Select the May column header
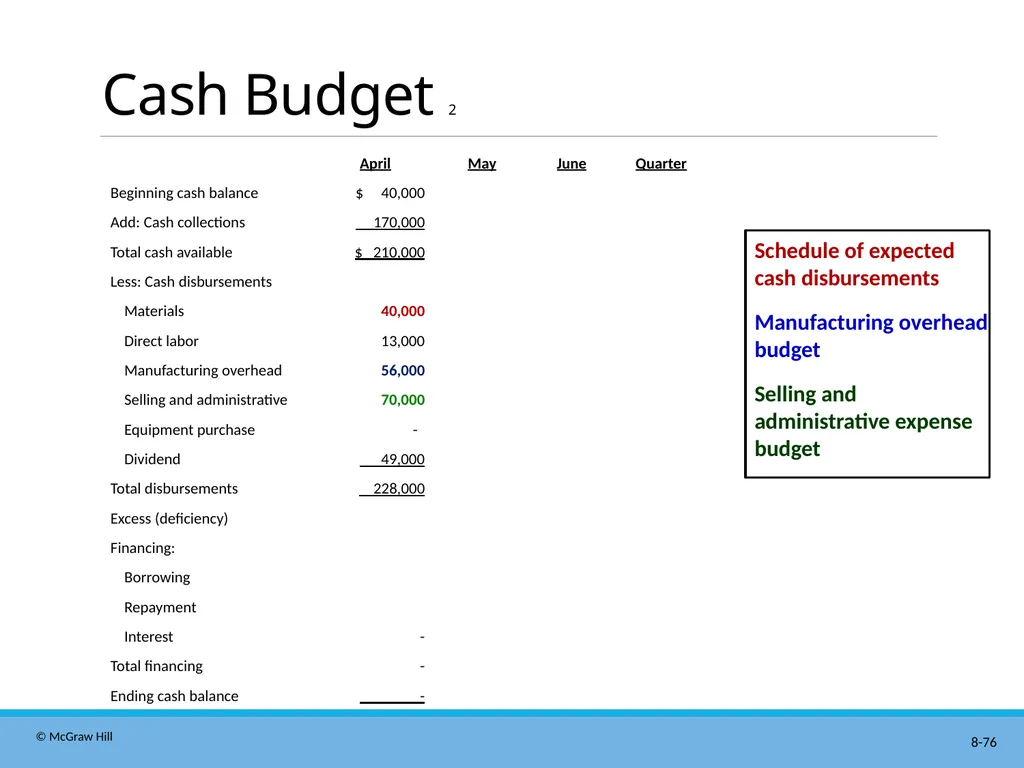 482,164
